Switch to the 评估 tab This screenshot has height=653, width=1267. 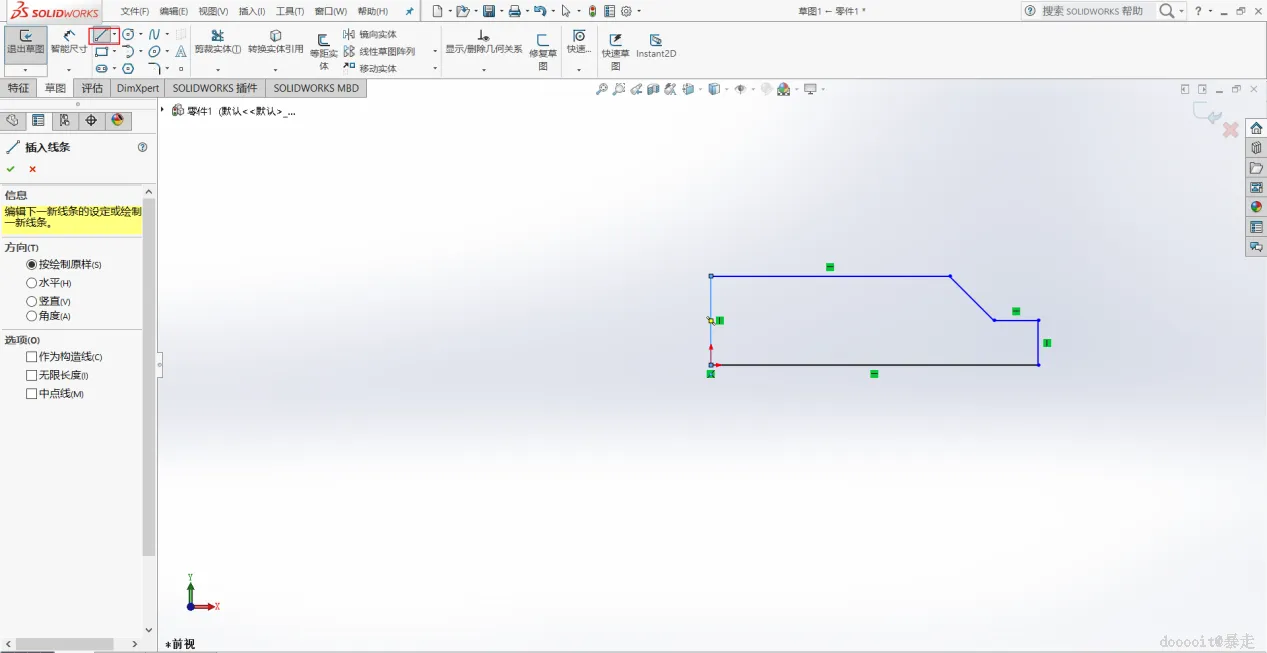92,88
